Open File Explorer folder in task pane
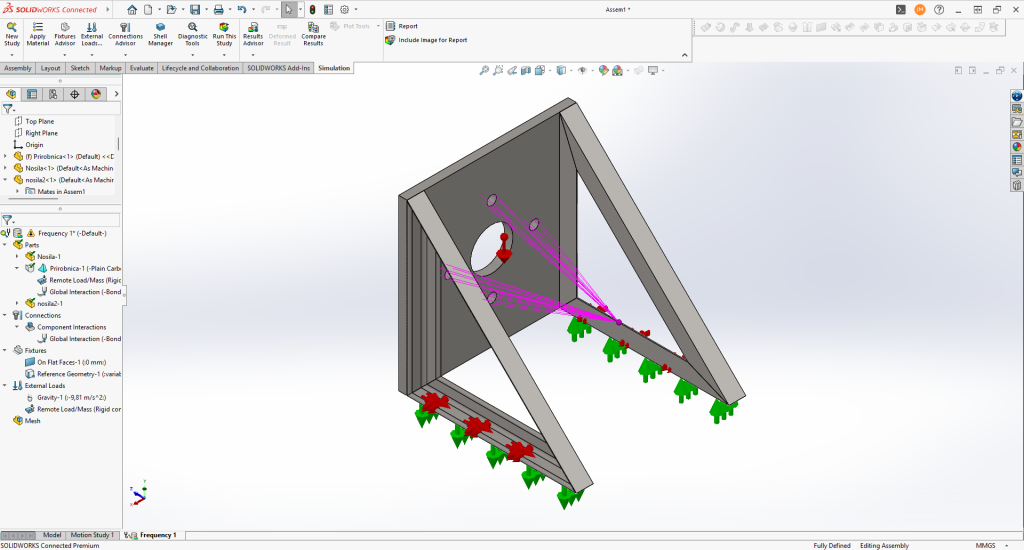 coord(1017,121)
